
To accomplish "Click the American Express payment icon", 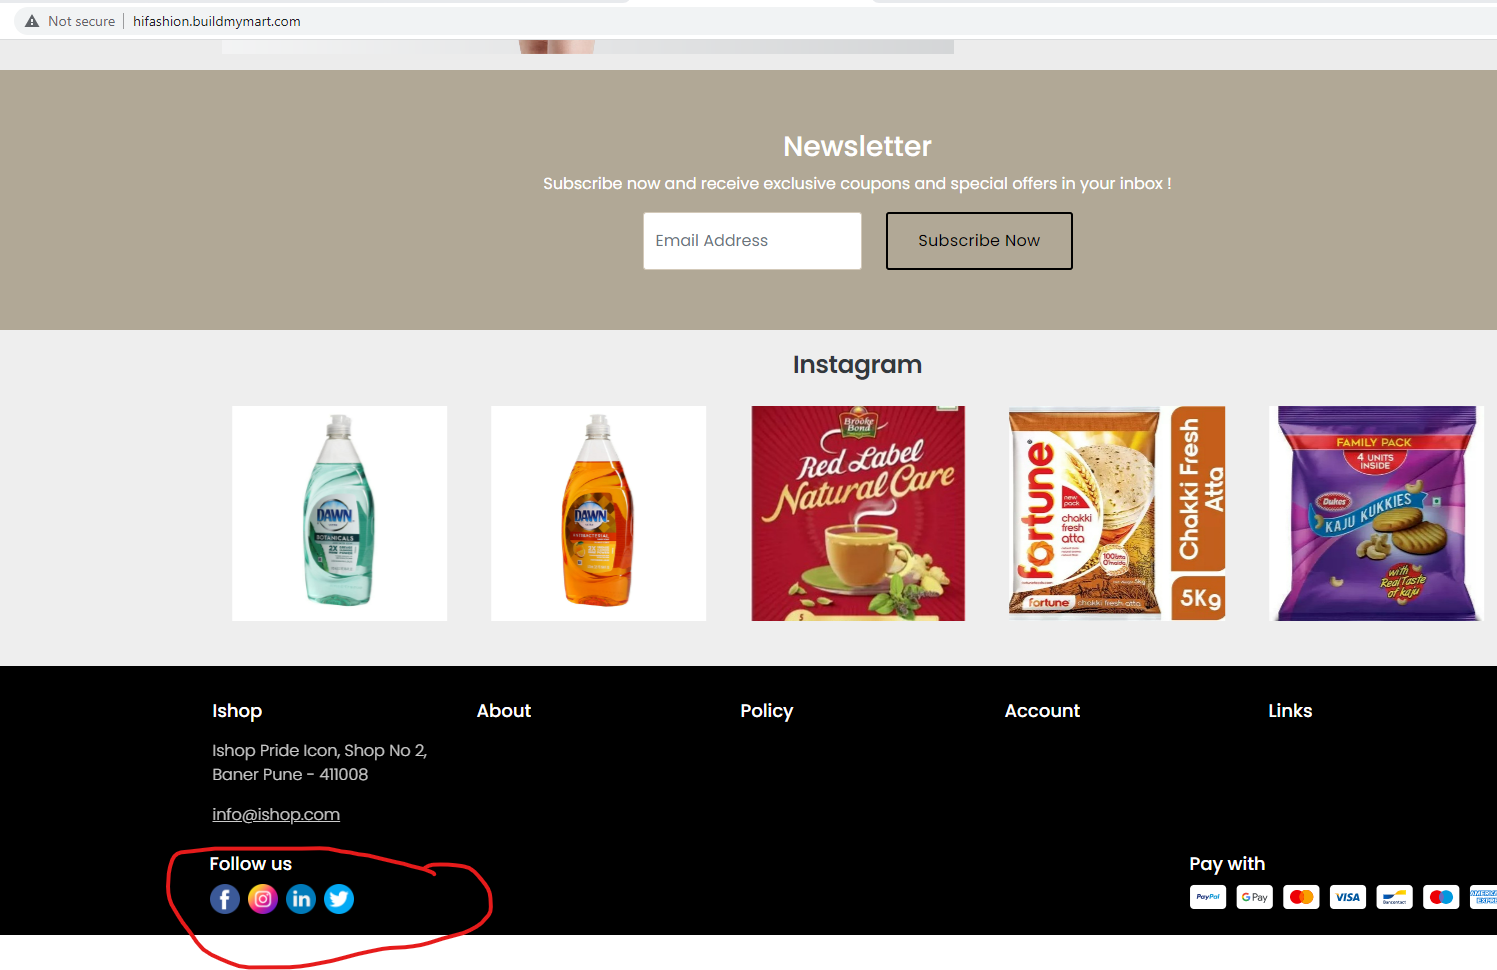I will coord(1484,897).
